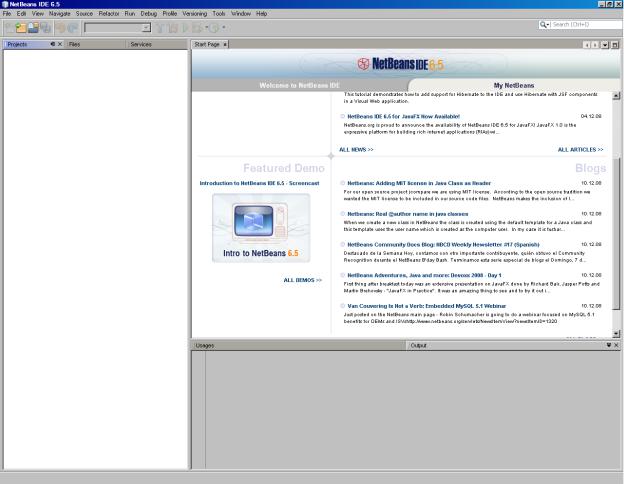Click the Profile Main Project icon

pyautogui.click(x=214, y=28)
